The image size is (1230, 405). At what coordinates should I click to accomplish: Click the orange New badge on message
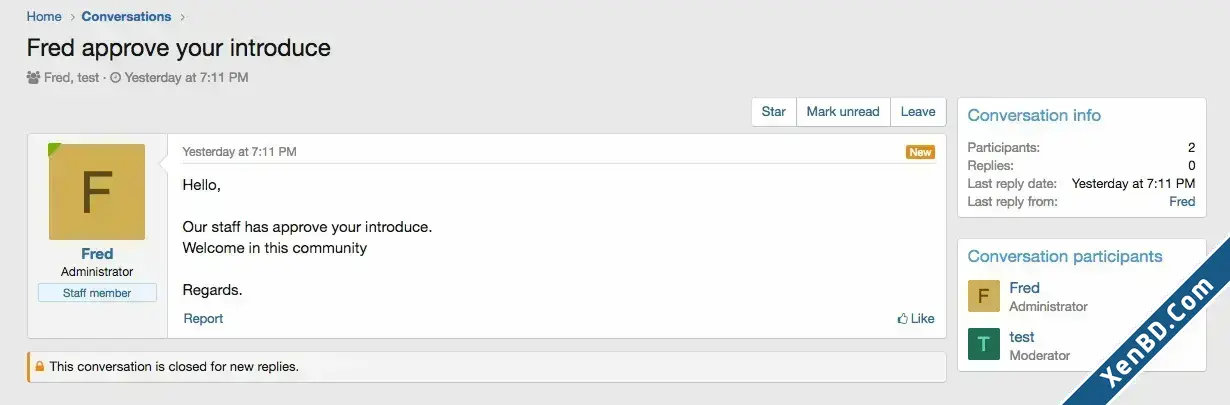pyautogui.click(x=920, y=152)
